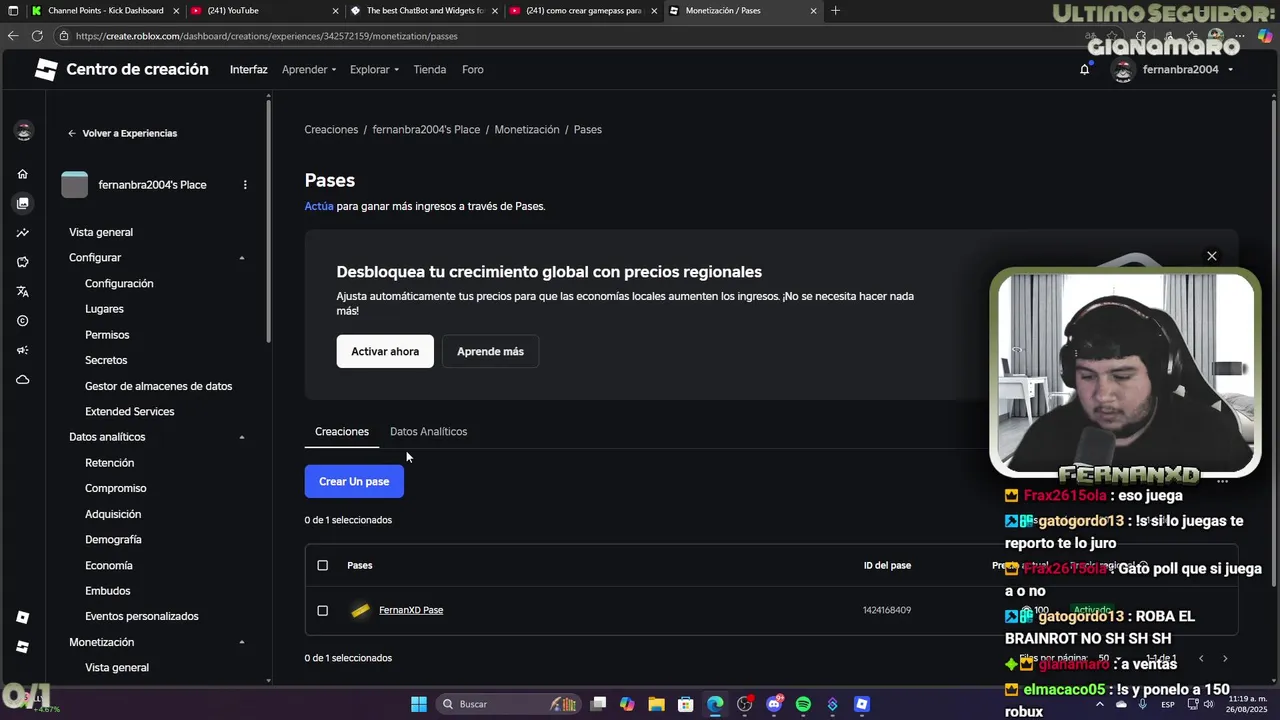Open the megaphone Ads icon in left rail
Image resolution: width=1280 pixels, height=720 pixels.
coord(22,350)
